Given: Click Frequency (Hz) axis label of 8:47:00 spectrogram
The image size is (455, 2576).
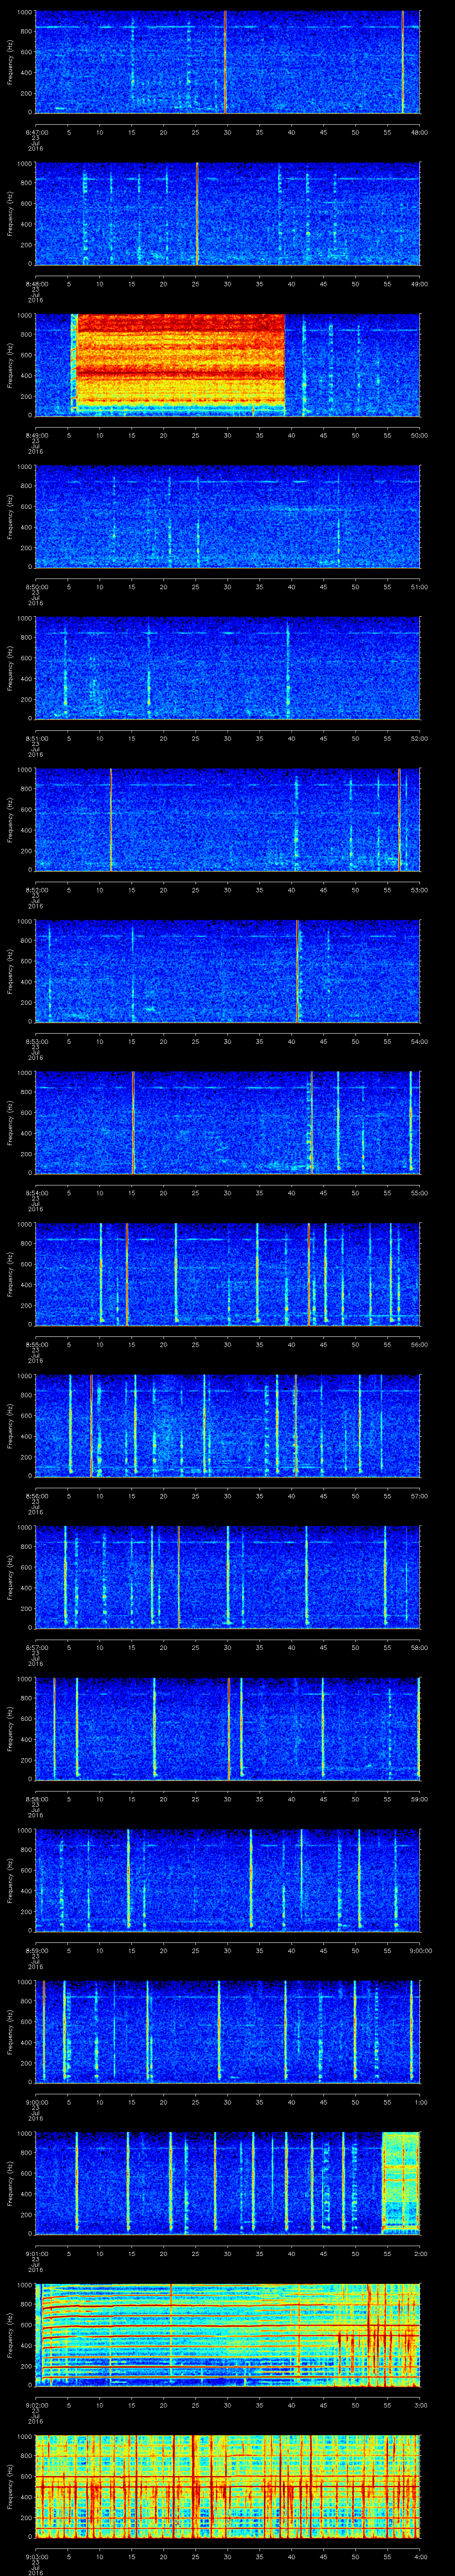Looking at the screenshot, I should 10,62.
